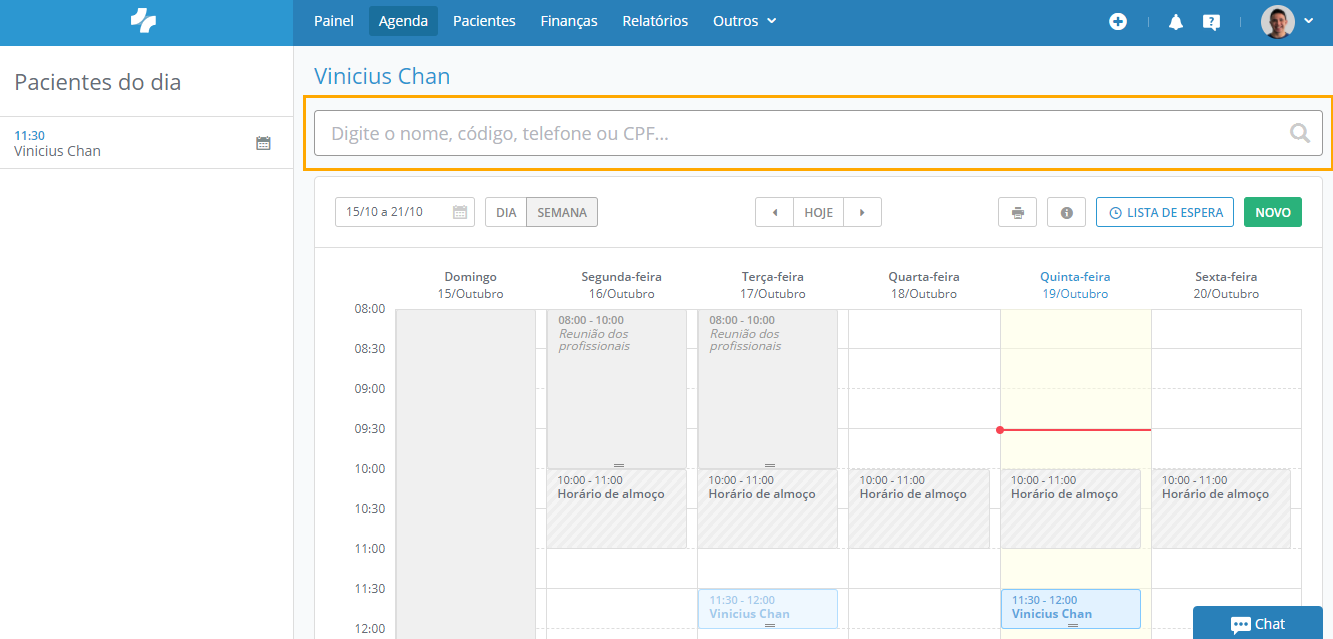The height and width of the screenshot is (639, 1333).
Task: Select the Terça-feira 17/Outubro header
Action: click(x=772, y=285)
